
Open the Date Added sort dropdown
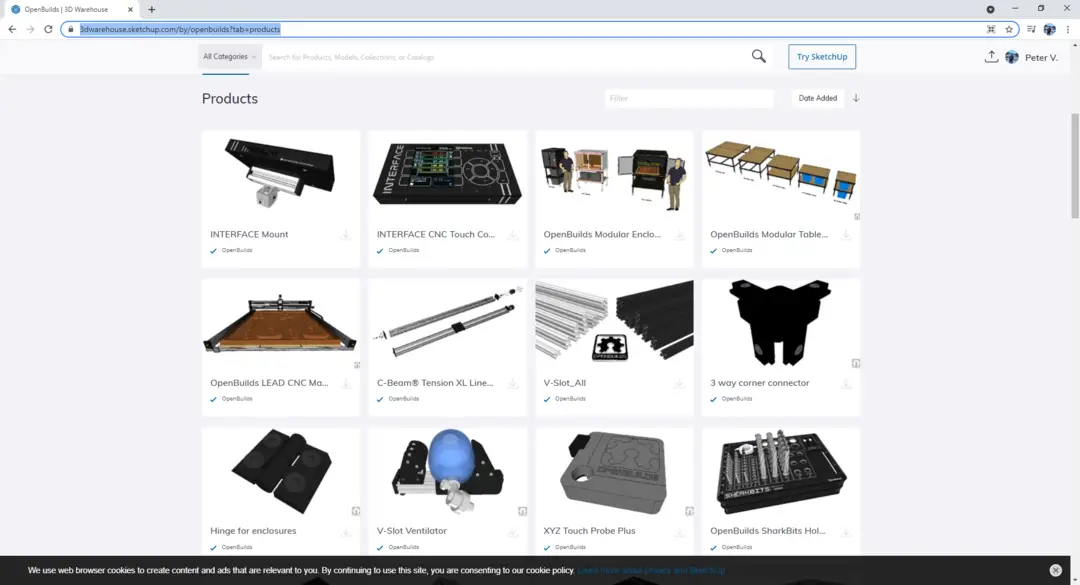(818, 98)
